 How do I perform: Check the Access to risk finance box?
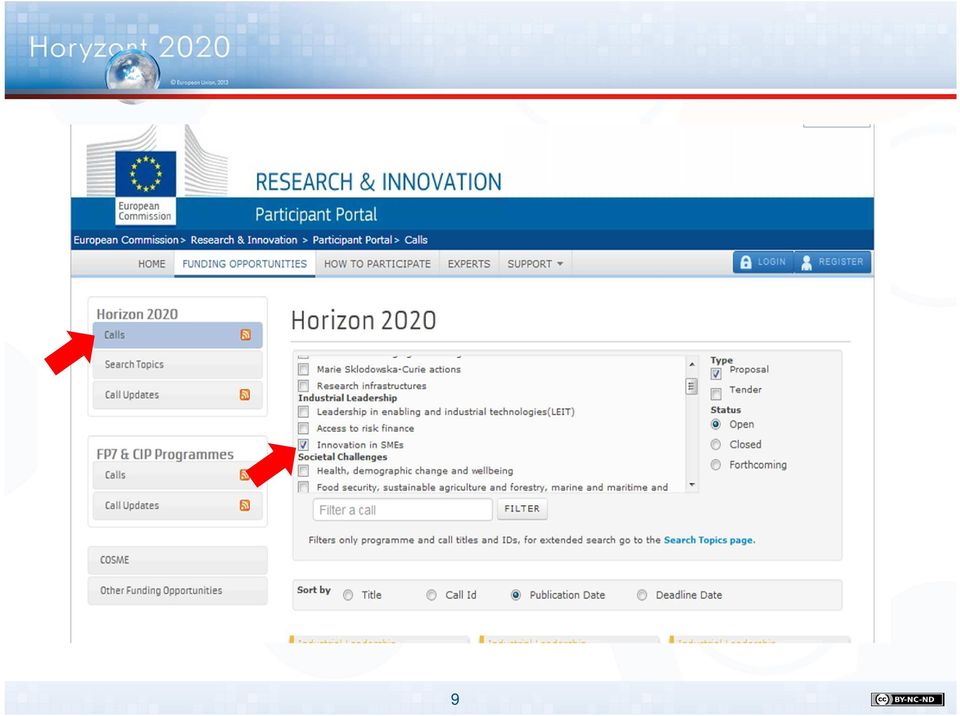coord(303,428)
